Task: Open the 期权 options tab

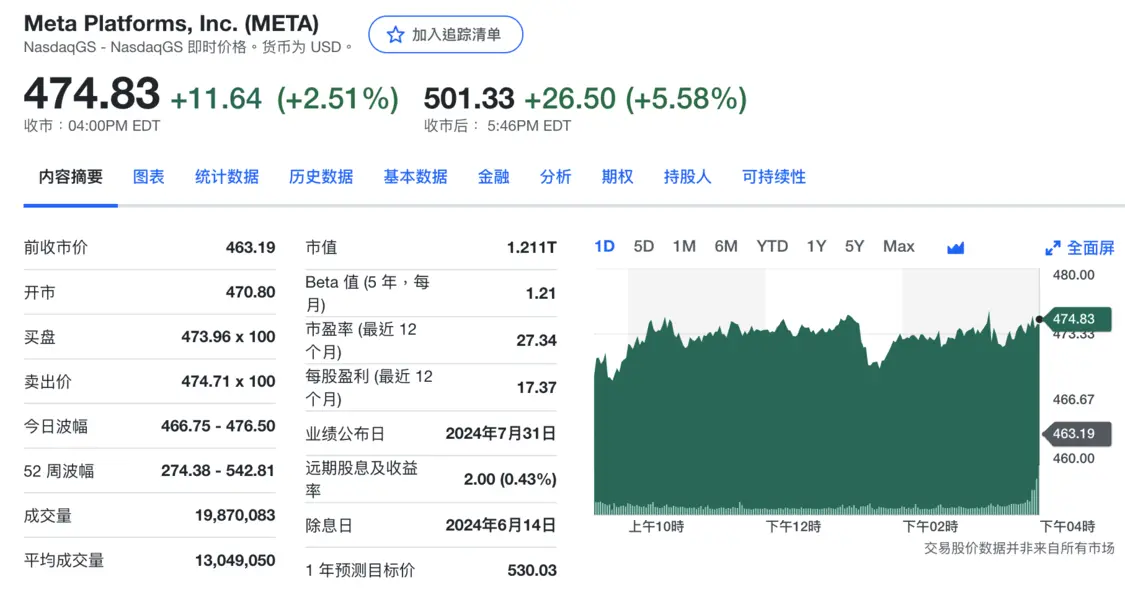Action: click(x=617, y=177)
